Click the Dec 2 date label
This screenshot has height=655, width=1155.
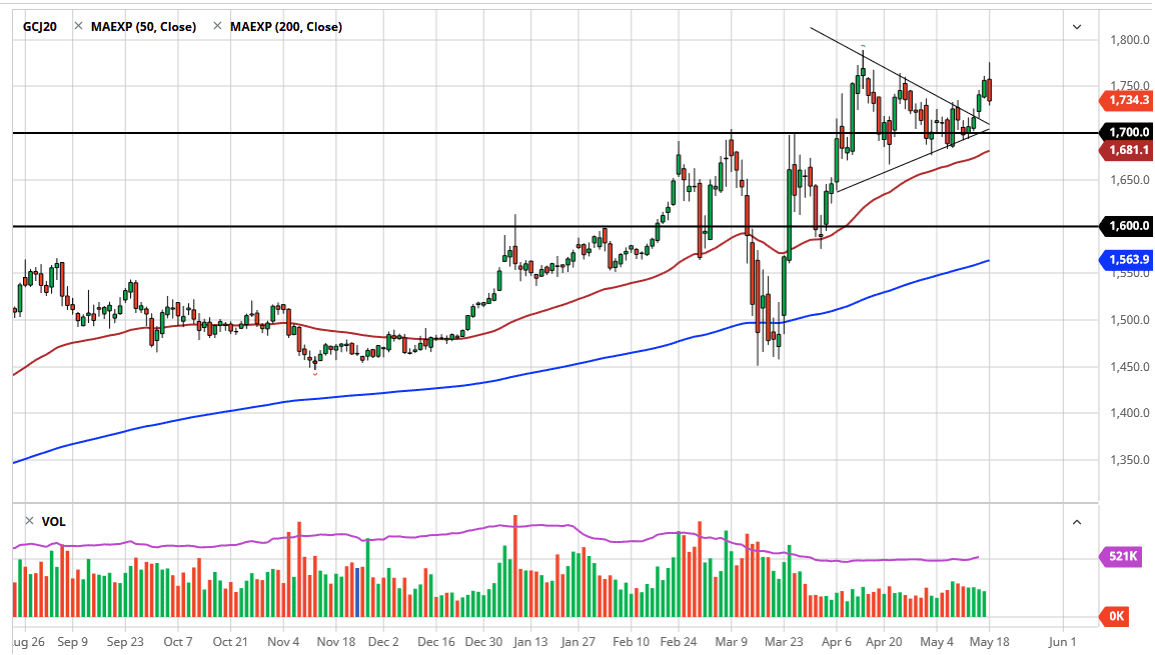point(383,642)
